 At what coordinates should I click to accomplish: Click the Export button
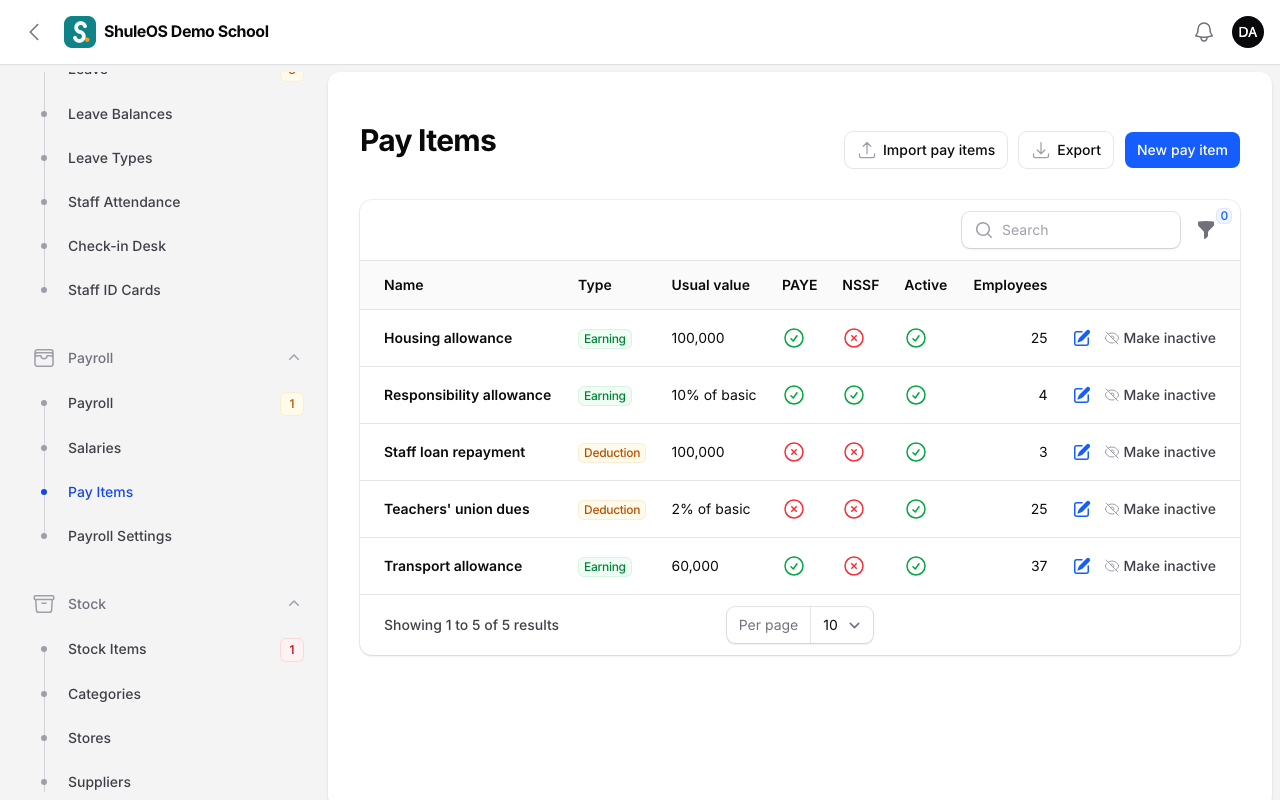(x=1066, y=150)
